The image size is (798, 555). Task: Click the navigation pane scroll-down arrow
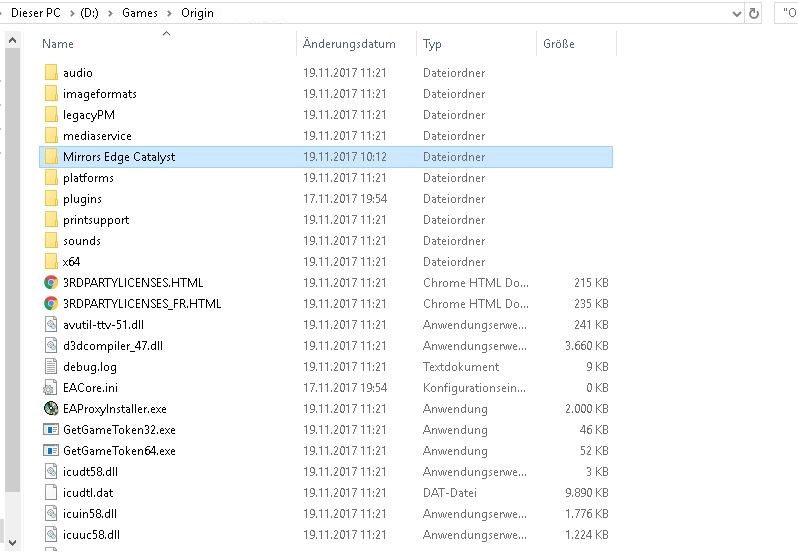[x=13, y=542]
